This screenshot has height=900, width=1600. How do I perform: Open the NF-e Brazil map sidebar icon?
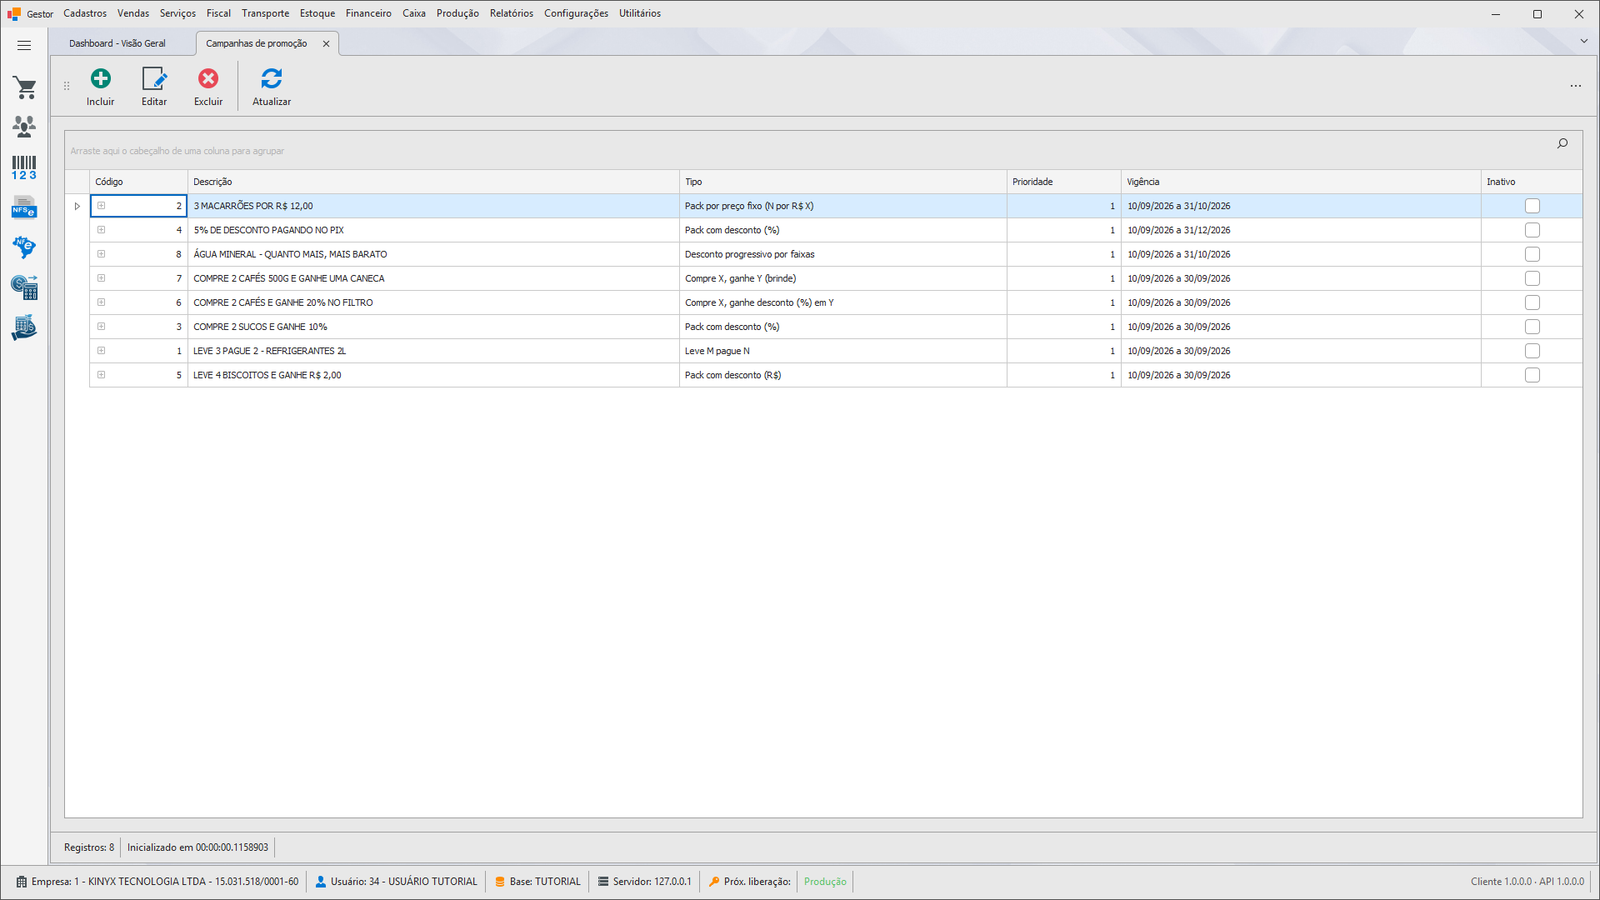[24, 247]
